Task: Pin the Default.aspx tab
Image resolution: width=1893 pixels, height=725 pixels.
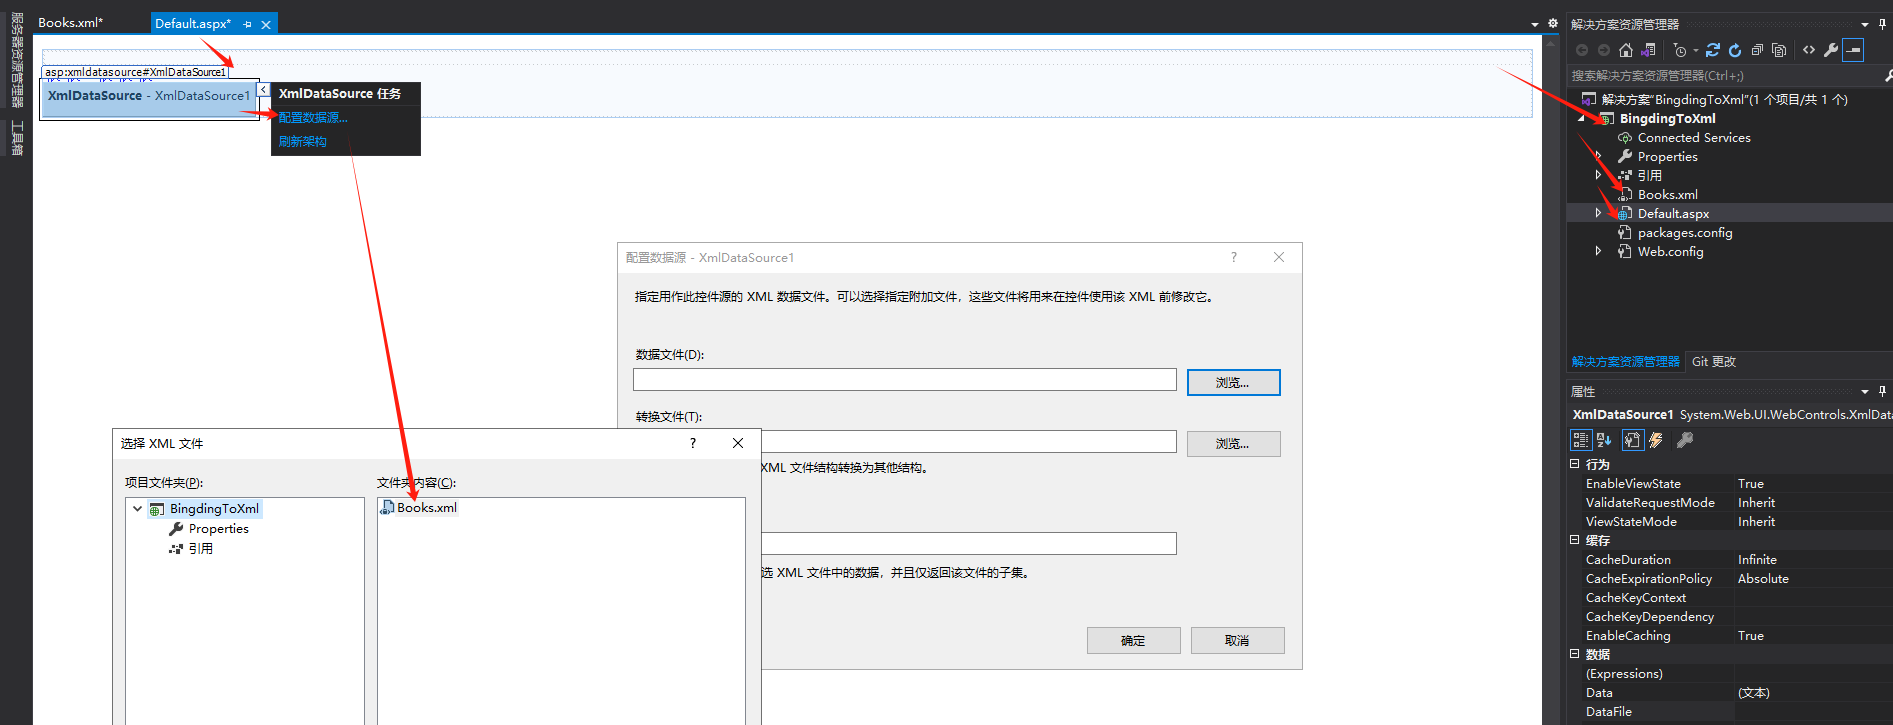Action: tap(247, 24)
